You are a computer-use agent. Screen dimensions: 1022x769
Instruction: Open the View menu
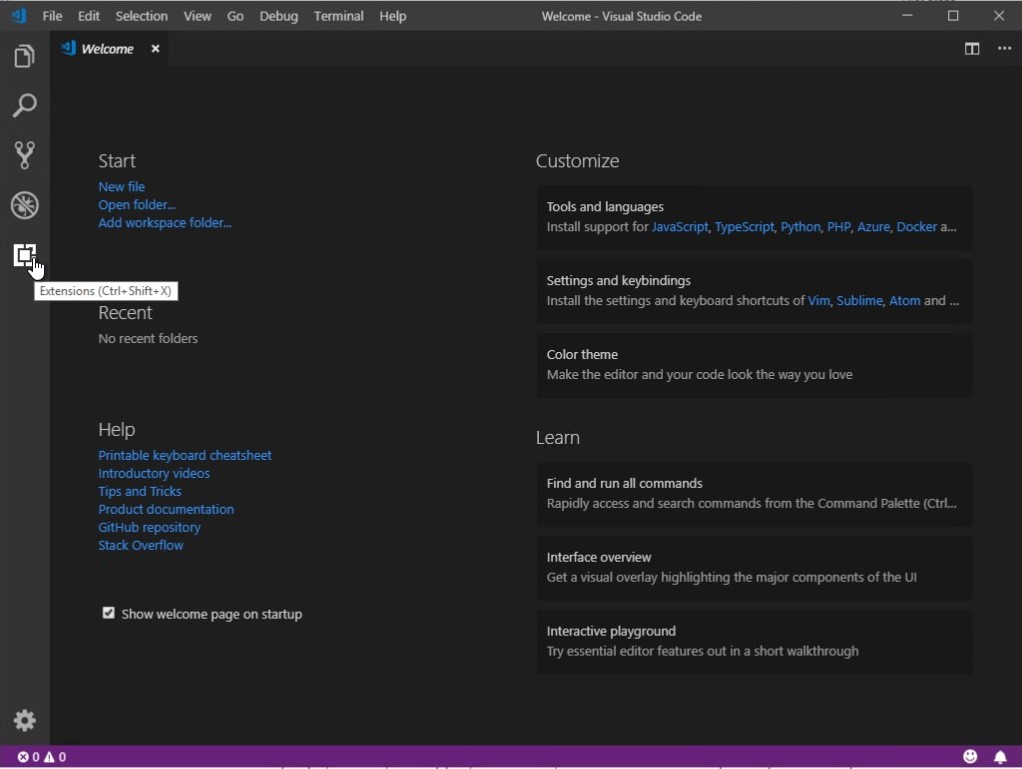(x=197, y=16)
